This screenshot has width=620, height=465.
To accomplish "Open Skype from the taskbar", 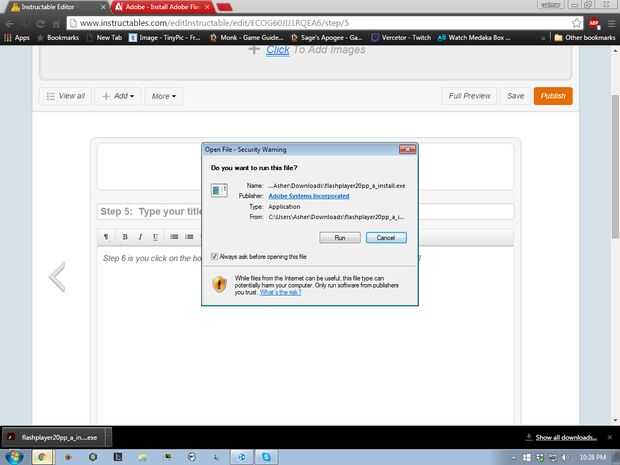I will 266,457.
